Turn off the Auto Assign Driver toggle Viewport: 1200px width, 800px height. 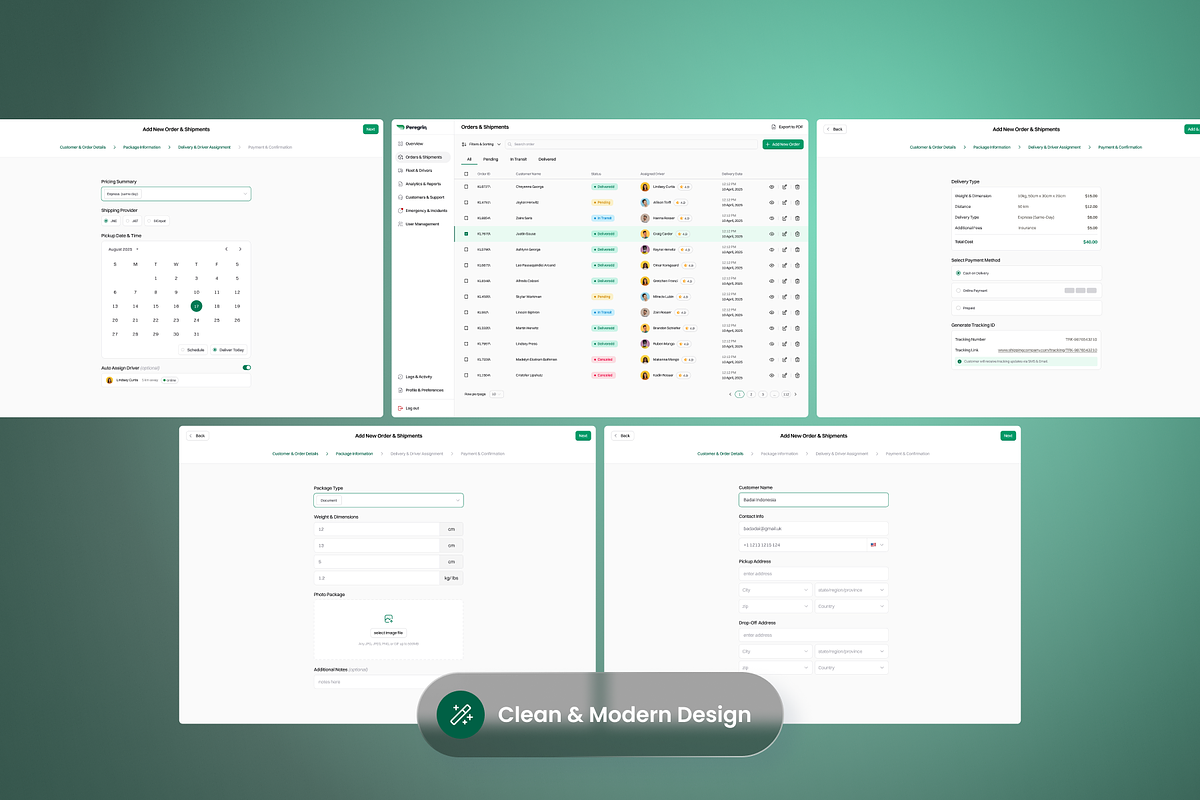click(x=246, y=368)
